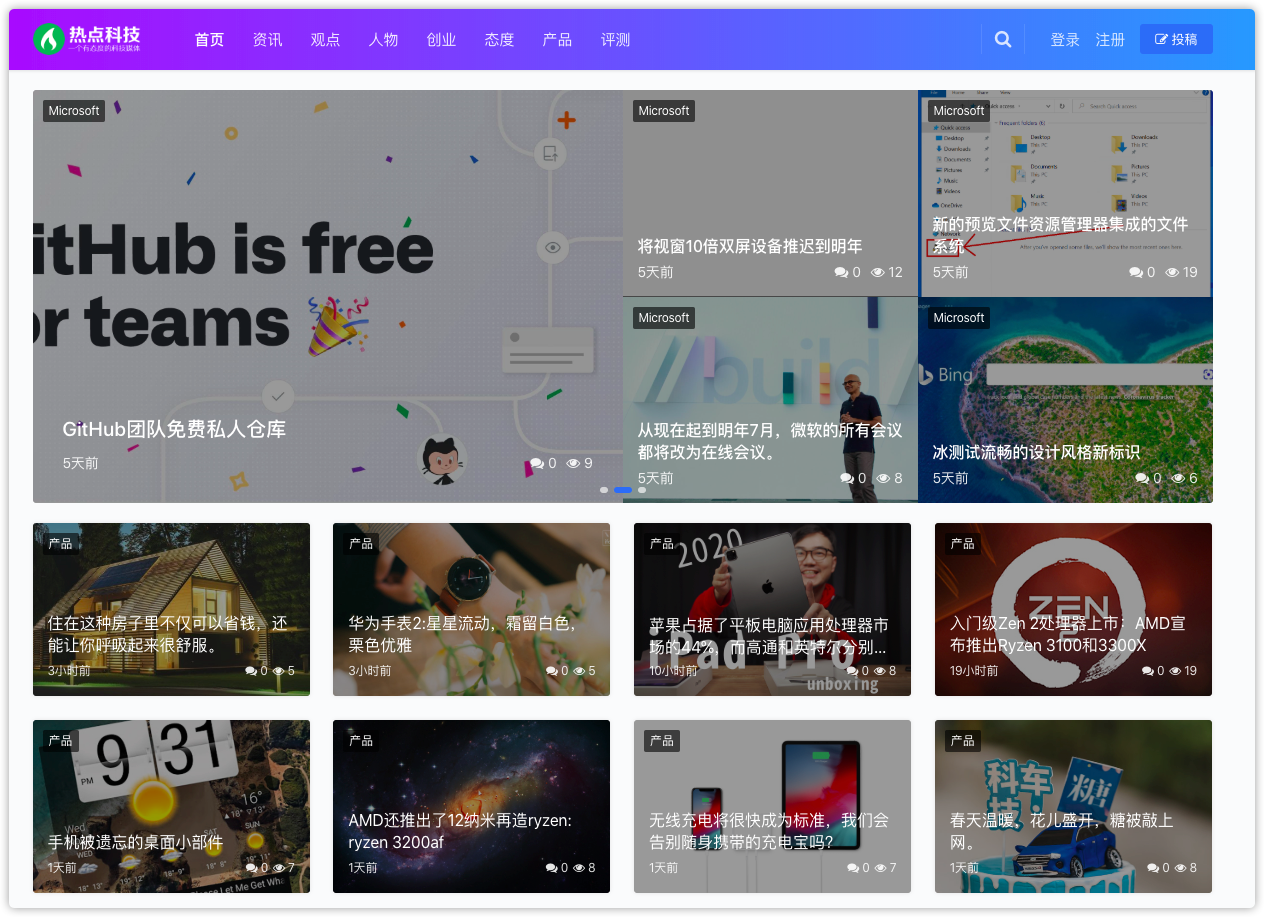
Task: Open 手机被遗忘的桌面小部件 article
Action: coord(136,842)
